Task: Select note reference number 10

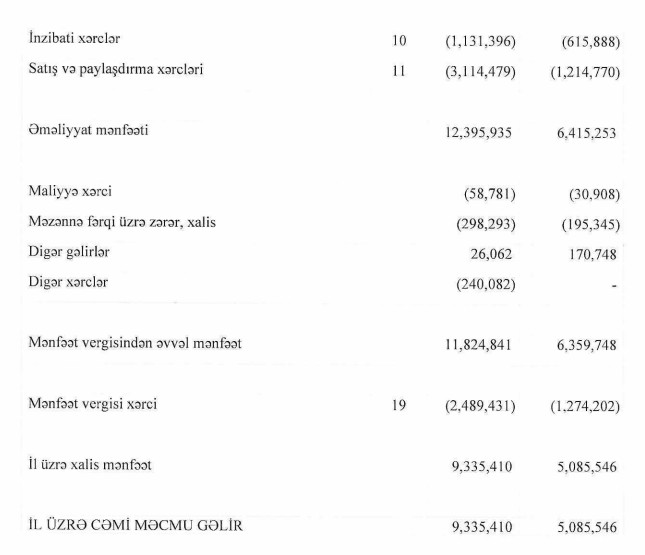Action: (x=399, y=41)
